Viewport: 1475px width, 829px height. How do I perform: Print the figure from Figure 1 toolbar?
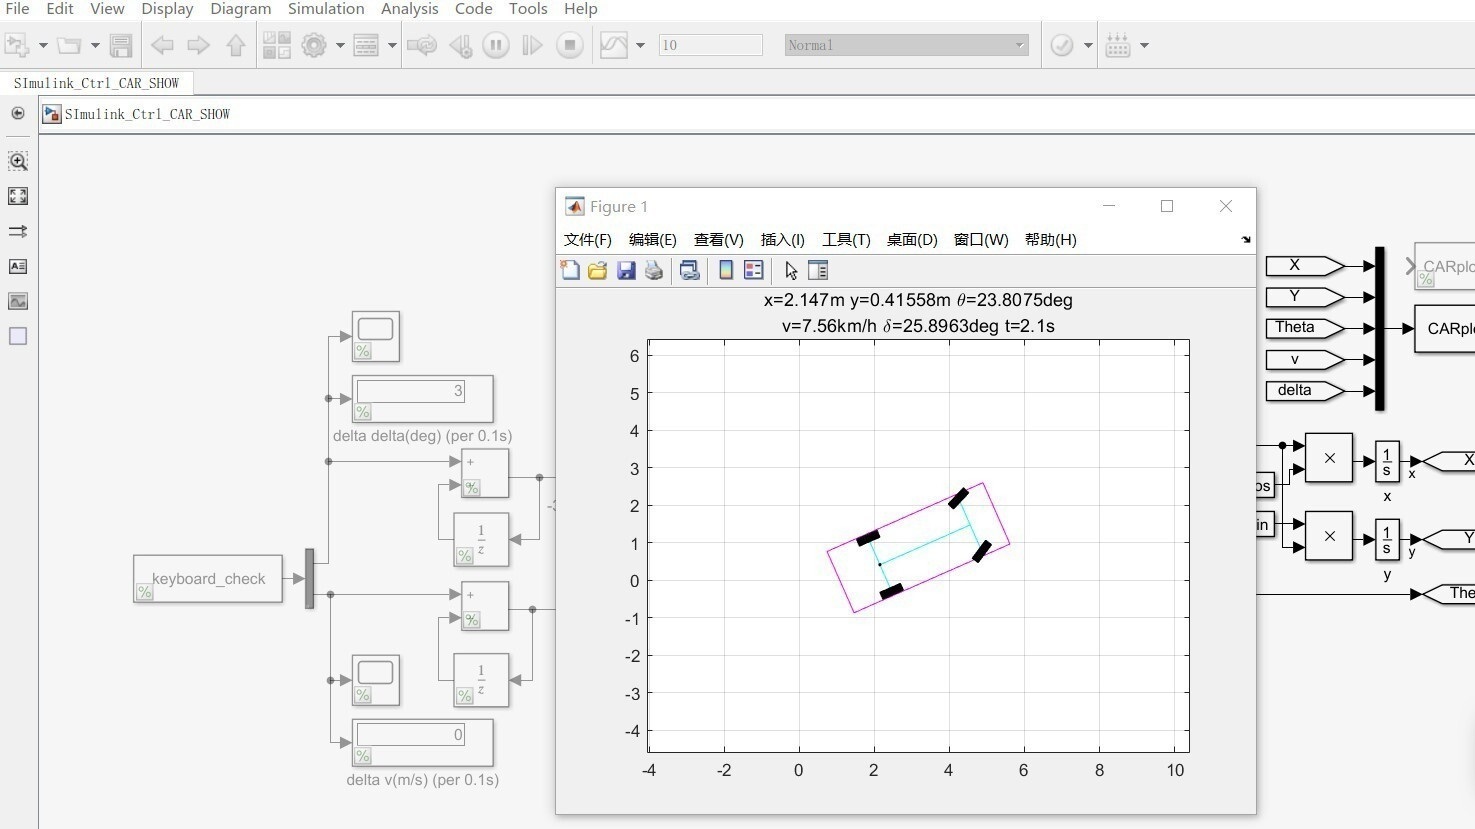pos(654,270)
